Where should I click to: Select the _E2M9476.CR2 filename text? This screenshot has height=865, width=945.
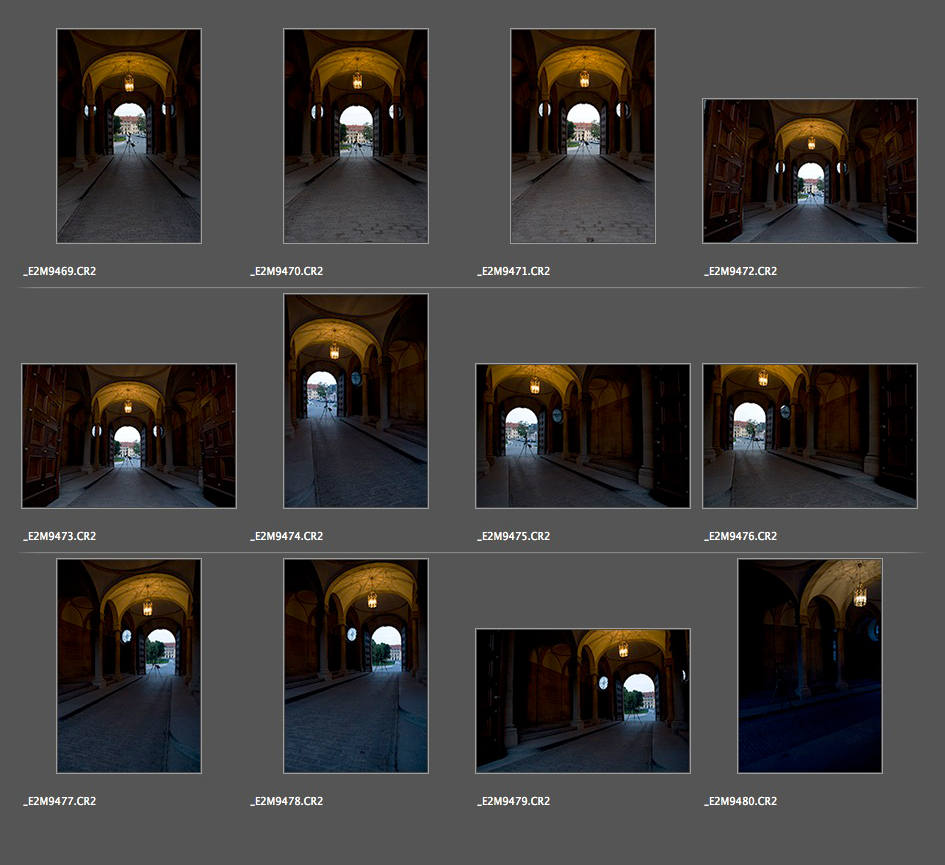pyautogui.click(x=741, y=536)
